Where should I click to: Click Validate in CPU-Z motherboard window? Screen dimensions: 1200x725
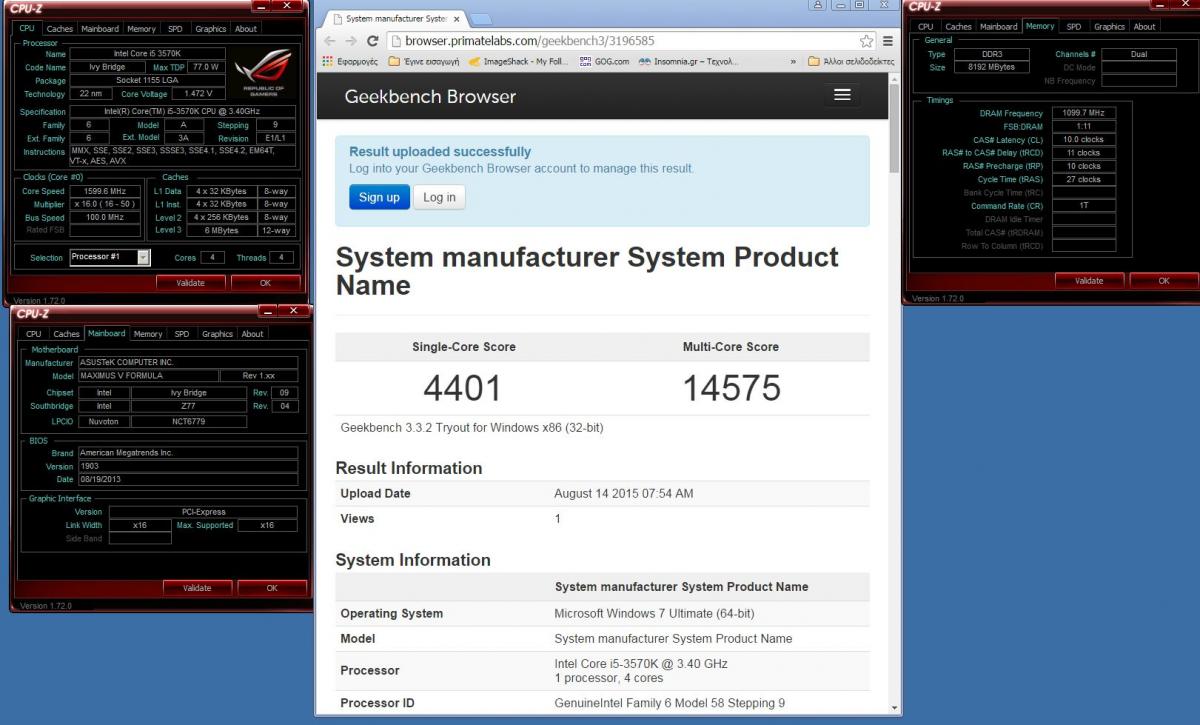(197, 588)
